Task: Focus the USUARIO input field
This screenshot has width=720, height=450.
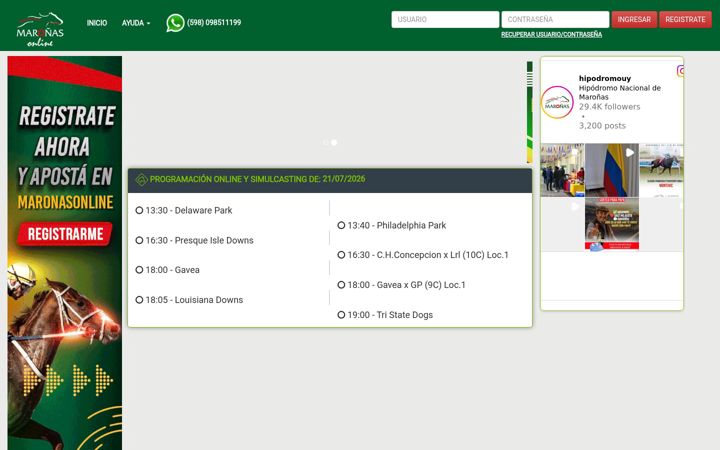Action: point(445,19)
